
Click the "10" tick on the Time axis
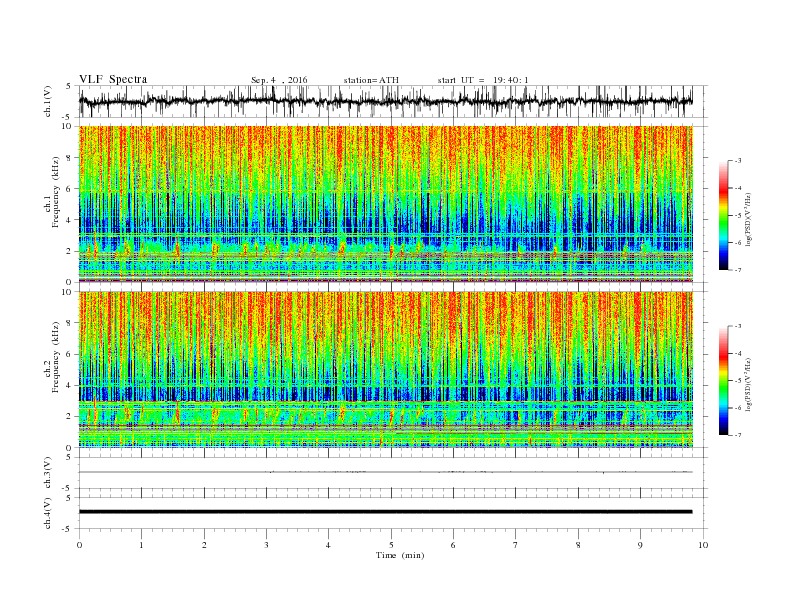point(703,545)
